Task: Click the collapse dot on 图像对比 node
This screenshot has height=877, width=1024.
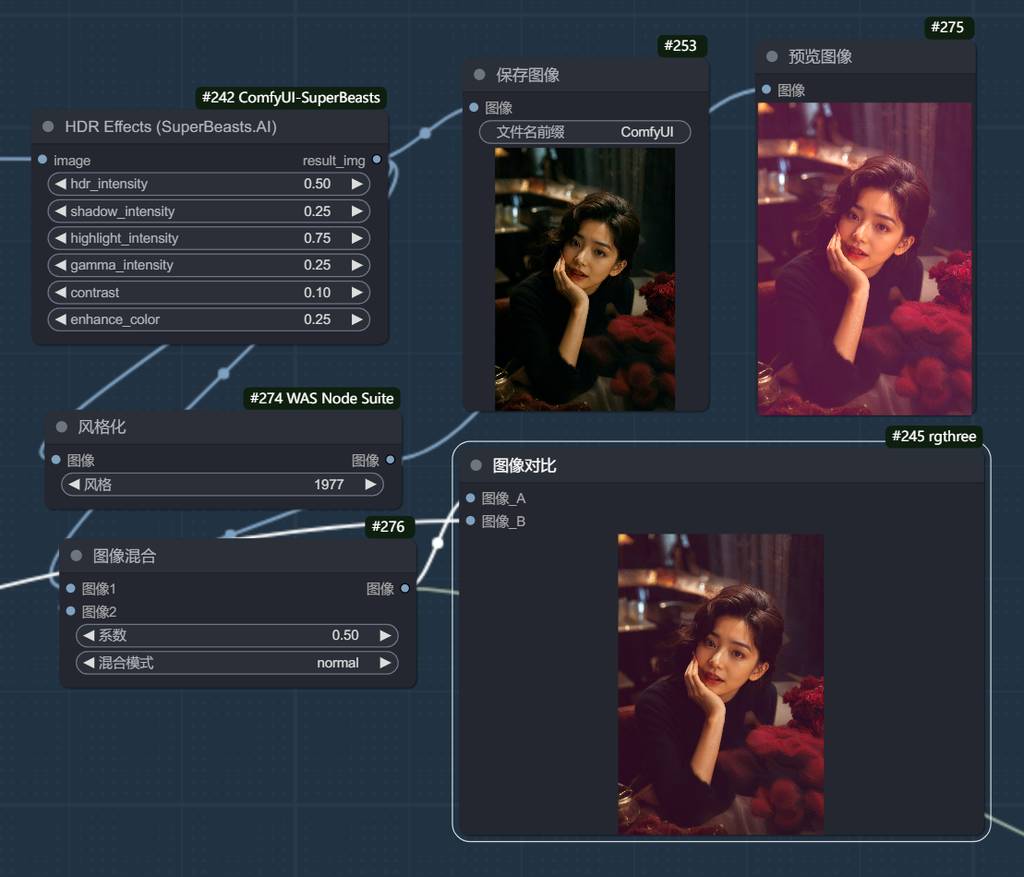Action: pos(476,466)
